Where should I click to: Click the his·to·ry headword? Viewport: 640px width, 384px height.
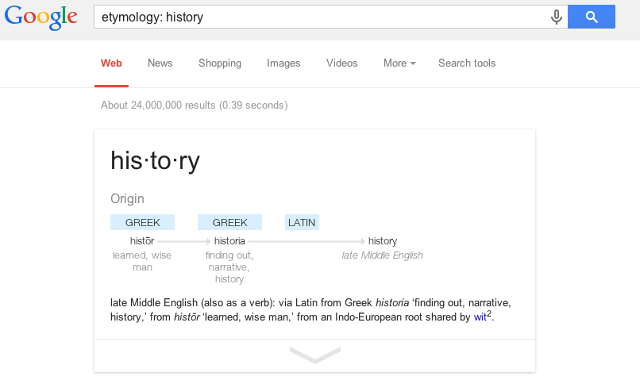(155, 161)
